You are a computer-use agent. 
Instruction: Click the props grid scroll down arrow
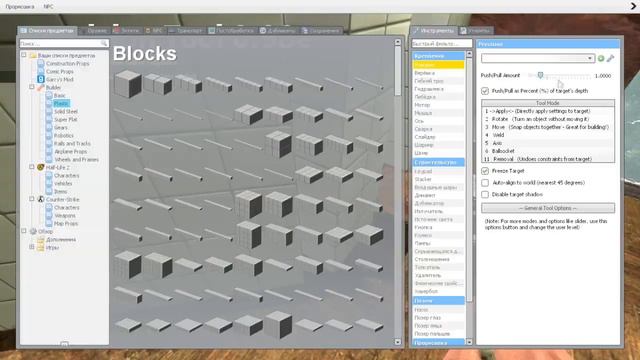398,342
